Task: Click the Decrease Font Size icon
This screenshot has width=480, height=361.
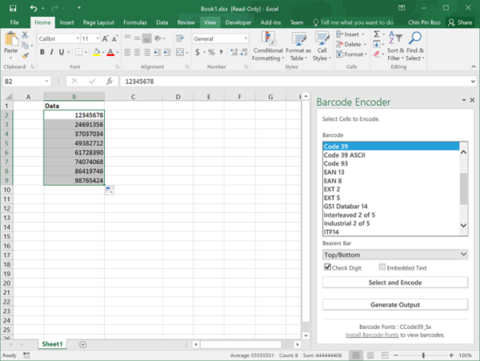Action: tap(114, 39)
